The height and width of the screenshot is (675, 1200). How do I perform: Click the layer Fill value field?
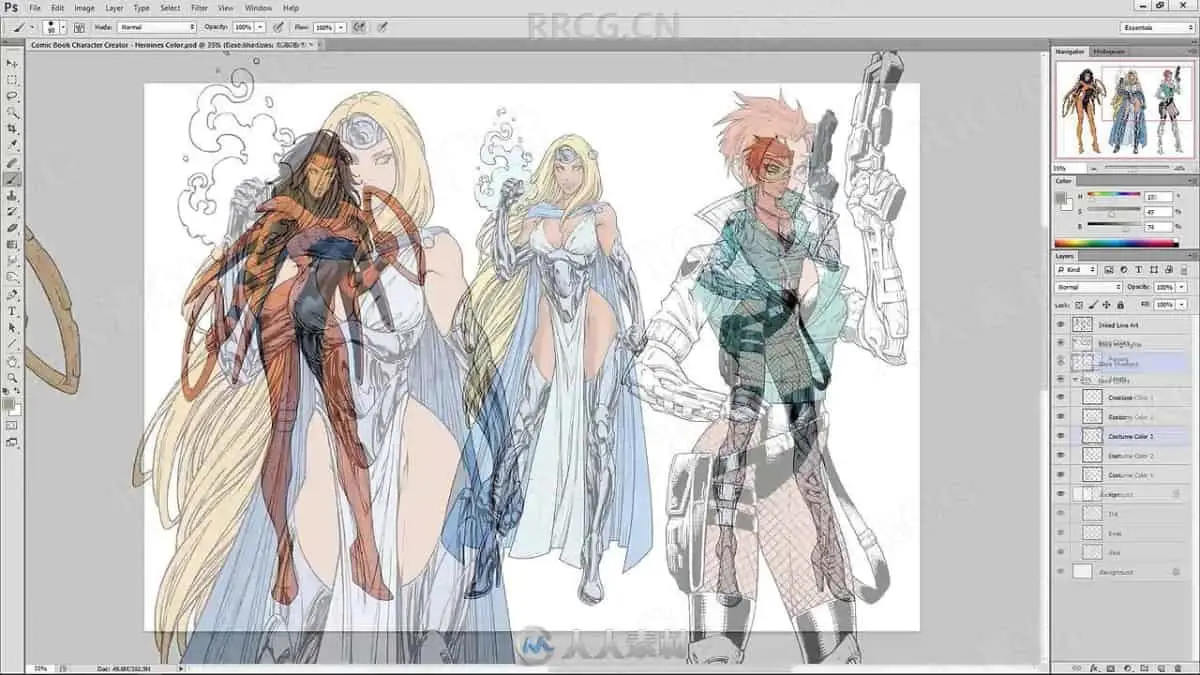click(1163, 304)
